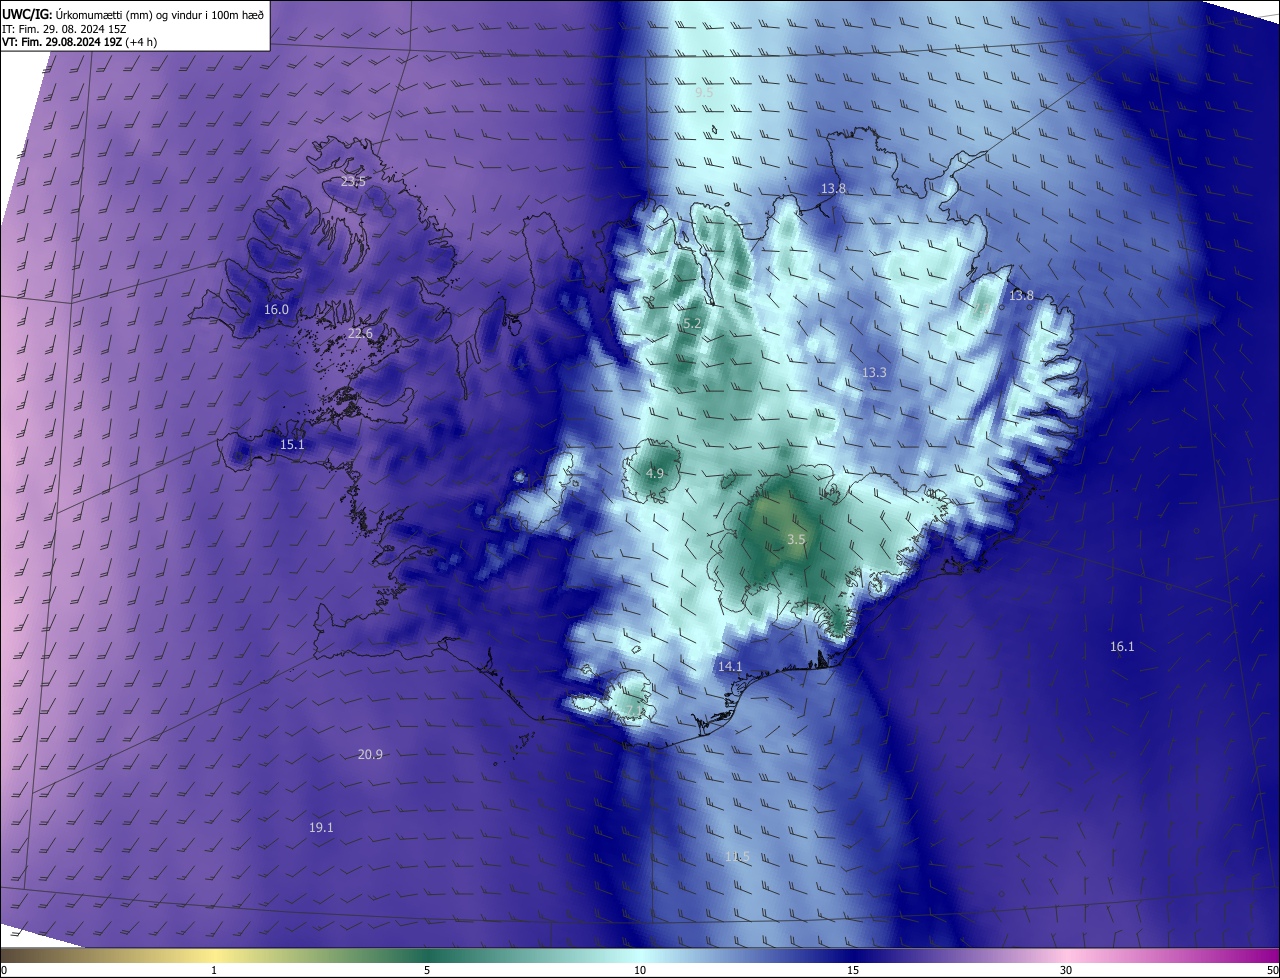Screen dimensions: 1280x978
Task: Click the 19.1 value label on the map
Action: (x=321, y=829)
